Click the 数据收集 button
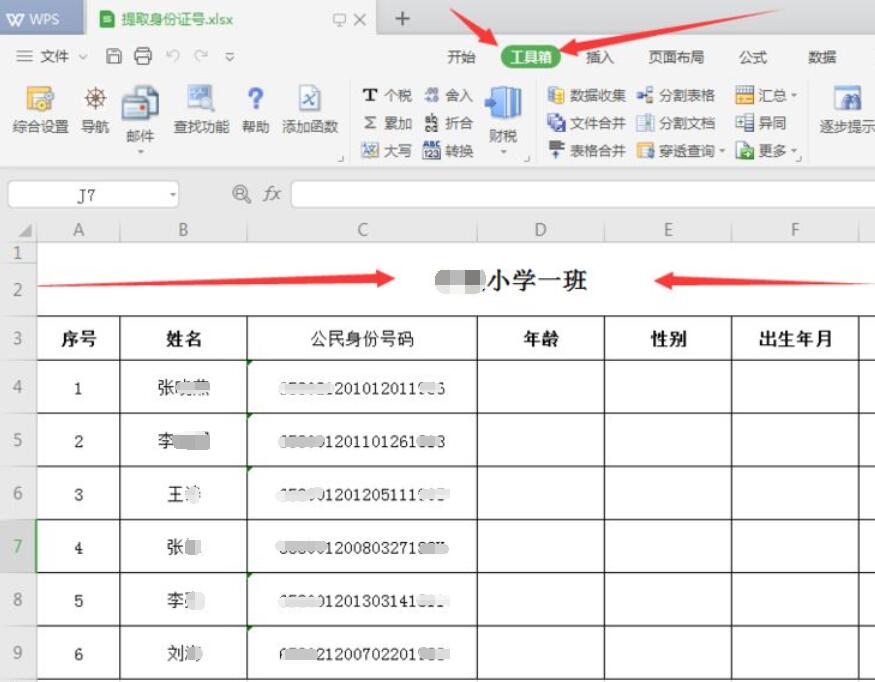 [587, 95]
